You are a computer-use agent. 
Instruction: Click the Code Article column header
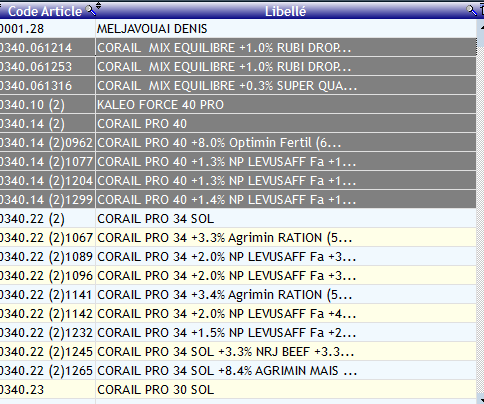45,11
